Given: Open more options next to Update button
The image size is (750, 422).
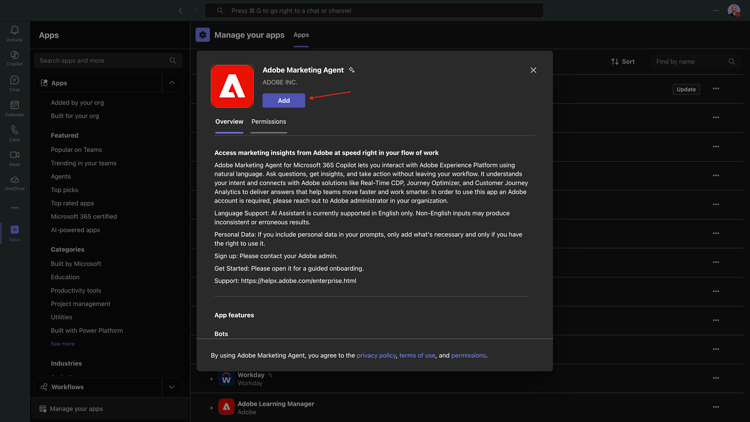Looking at the screenshot, I should click(x=716, y=89).
